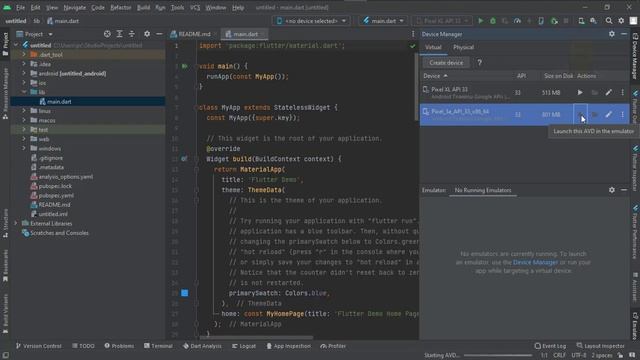Viewport: 640px width, 360px height.
Task: Open Flutter attach device icon in toolbar
Action: point(541,21)
